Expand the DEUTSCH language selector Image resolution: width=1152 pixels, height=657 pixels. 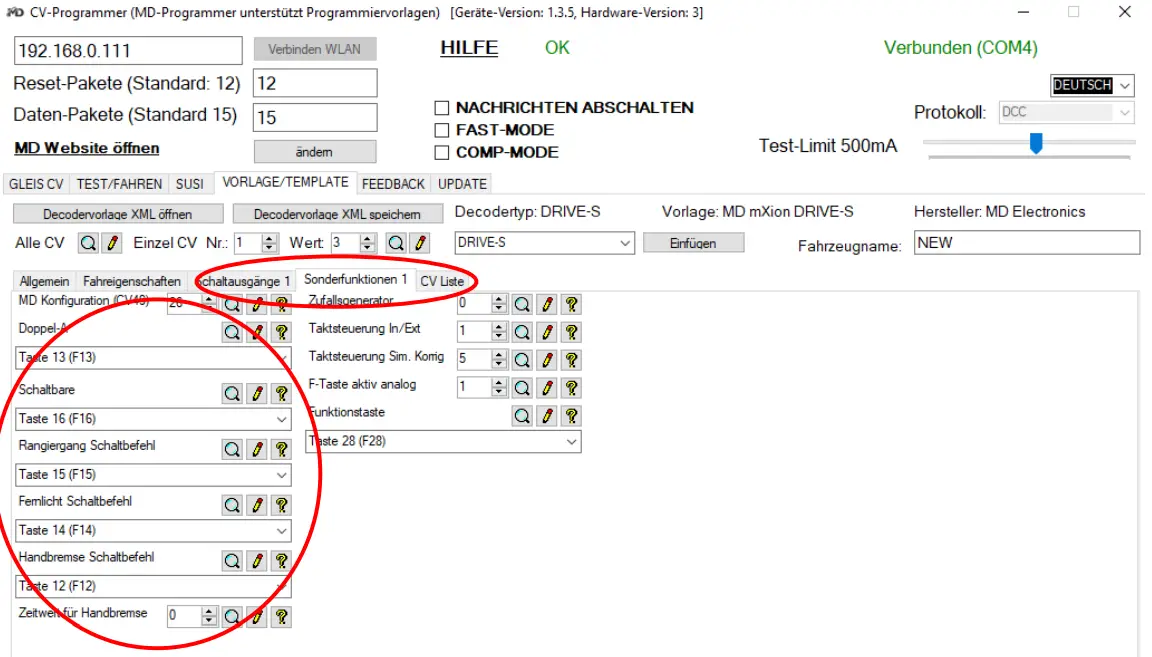[x=1125, y=85]
